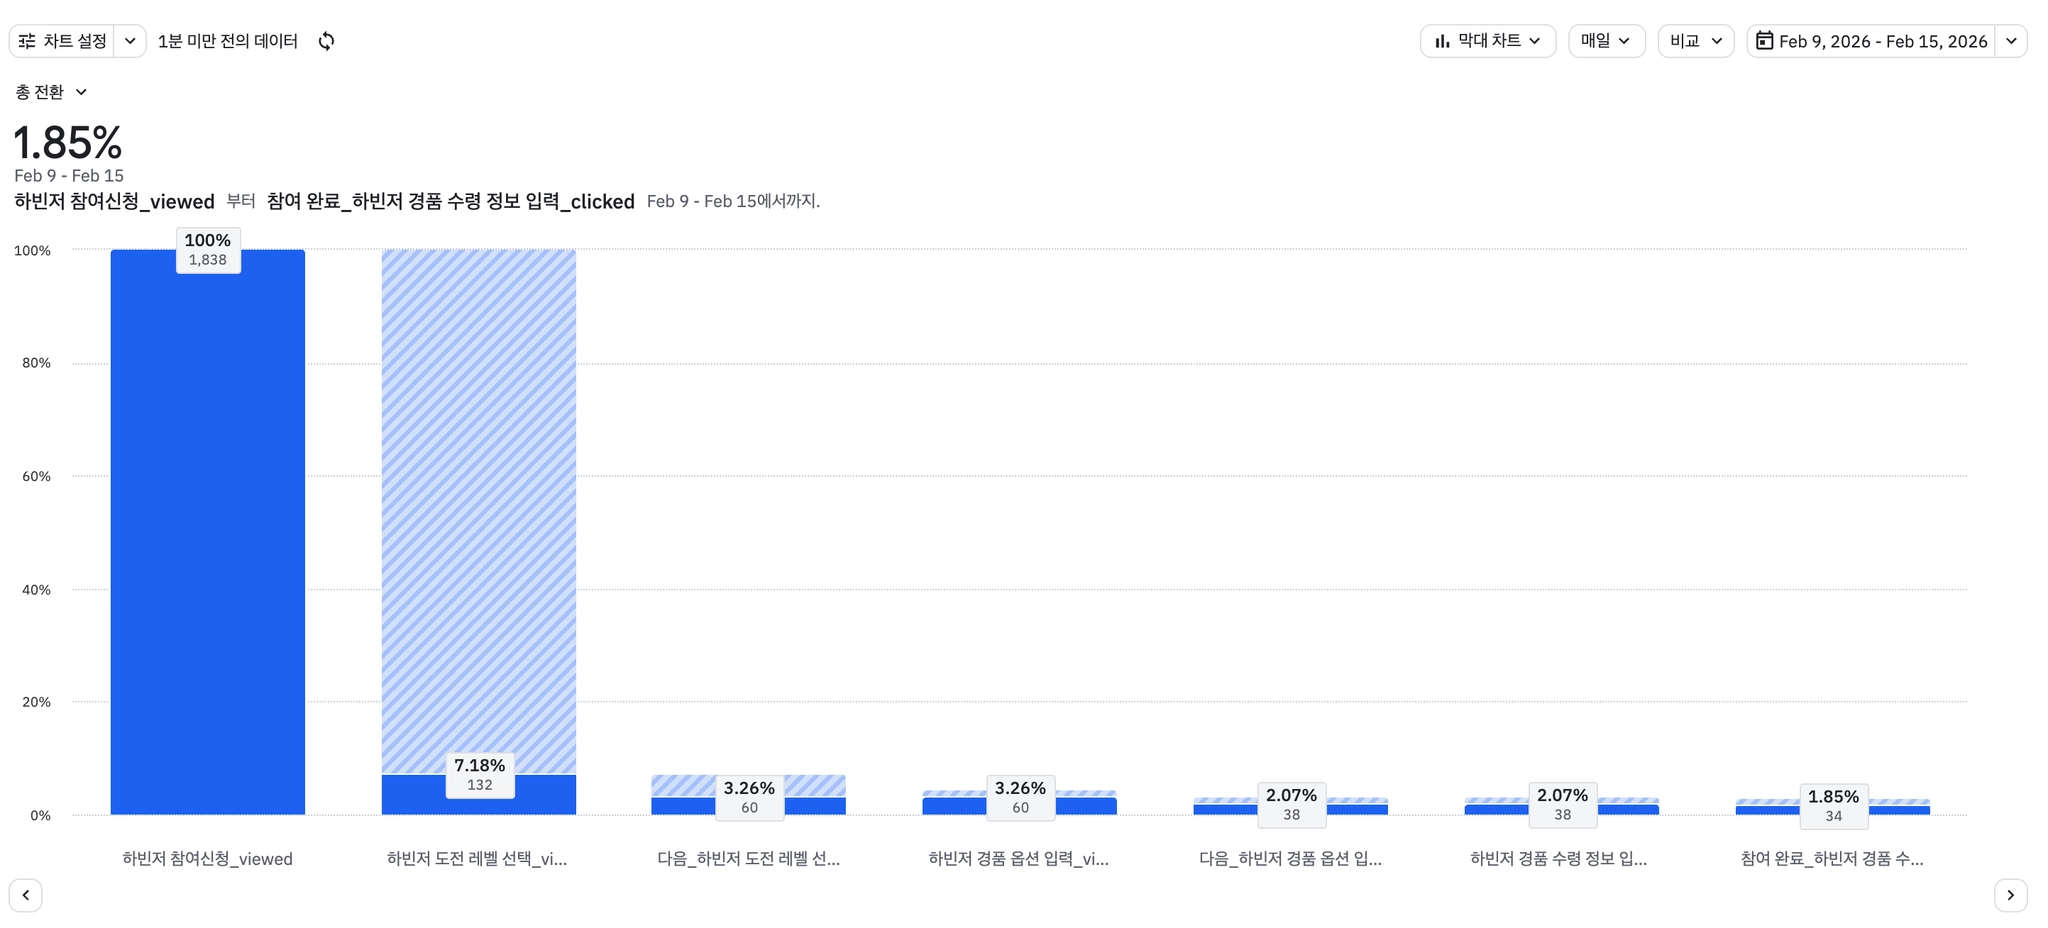
Task: Click the 참여 완료_하빈저 경품 수령 정보 입력_clicked step name
Action: [450, 202]
